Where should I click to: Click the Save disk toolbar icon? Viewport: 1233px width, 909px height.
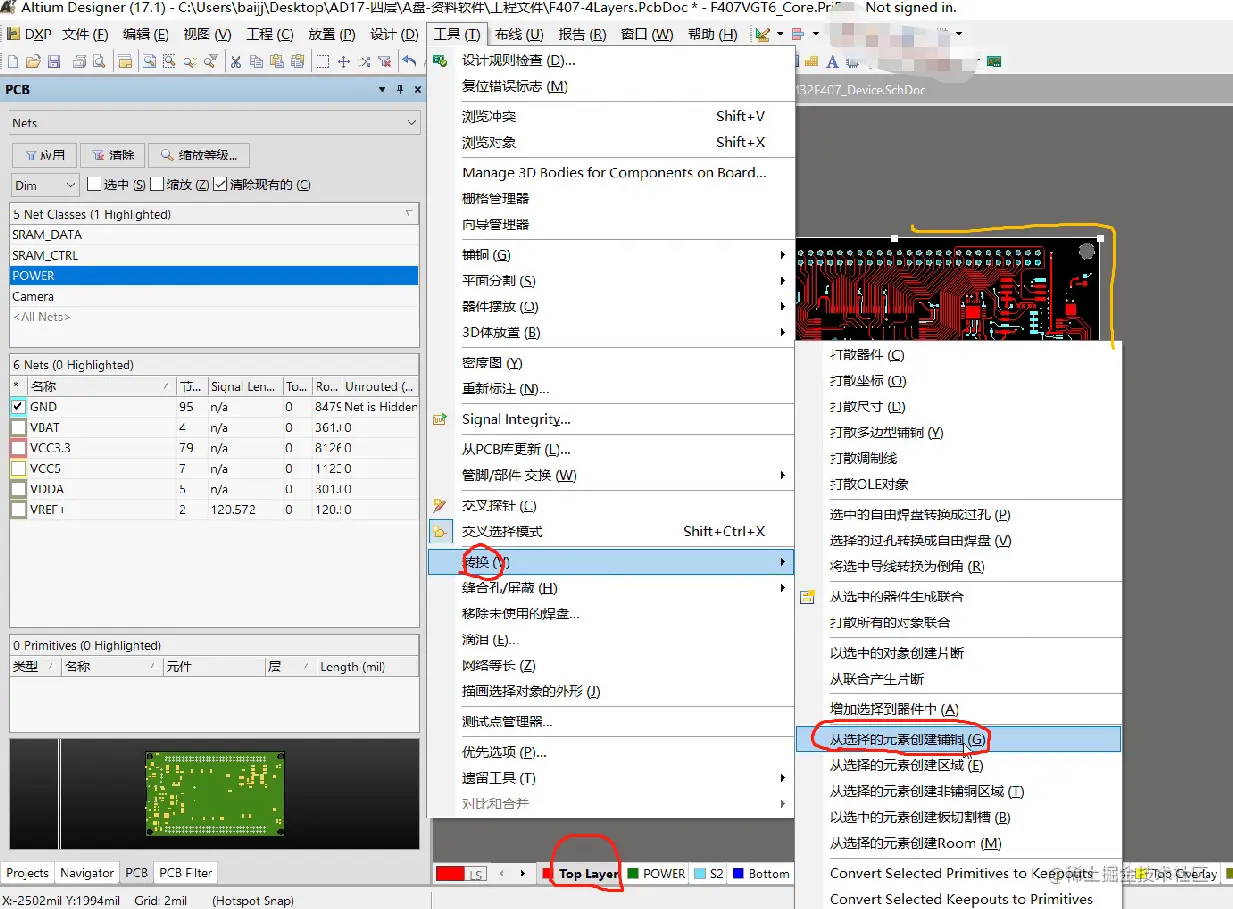pyautogui.click(x=54, y=62)
